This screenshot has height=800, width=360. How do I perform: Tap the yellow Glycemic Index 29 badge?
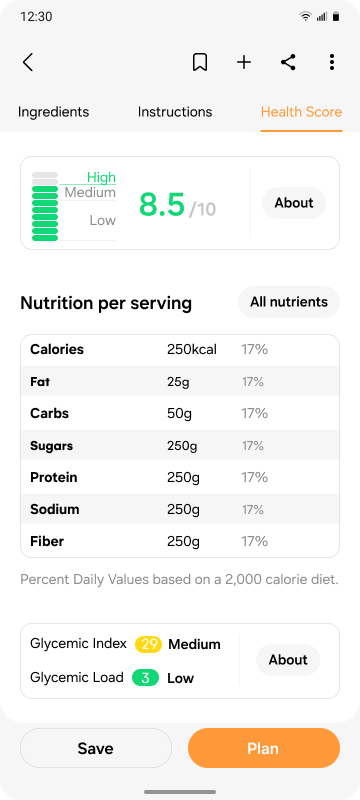click(x=148, y=644)
